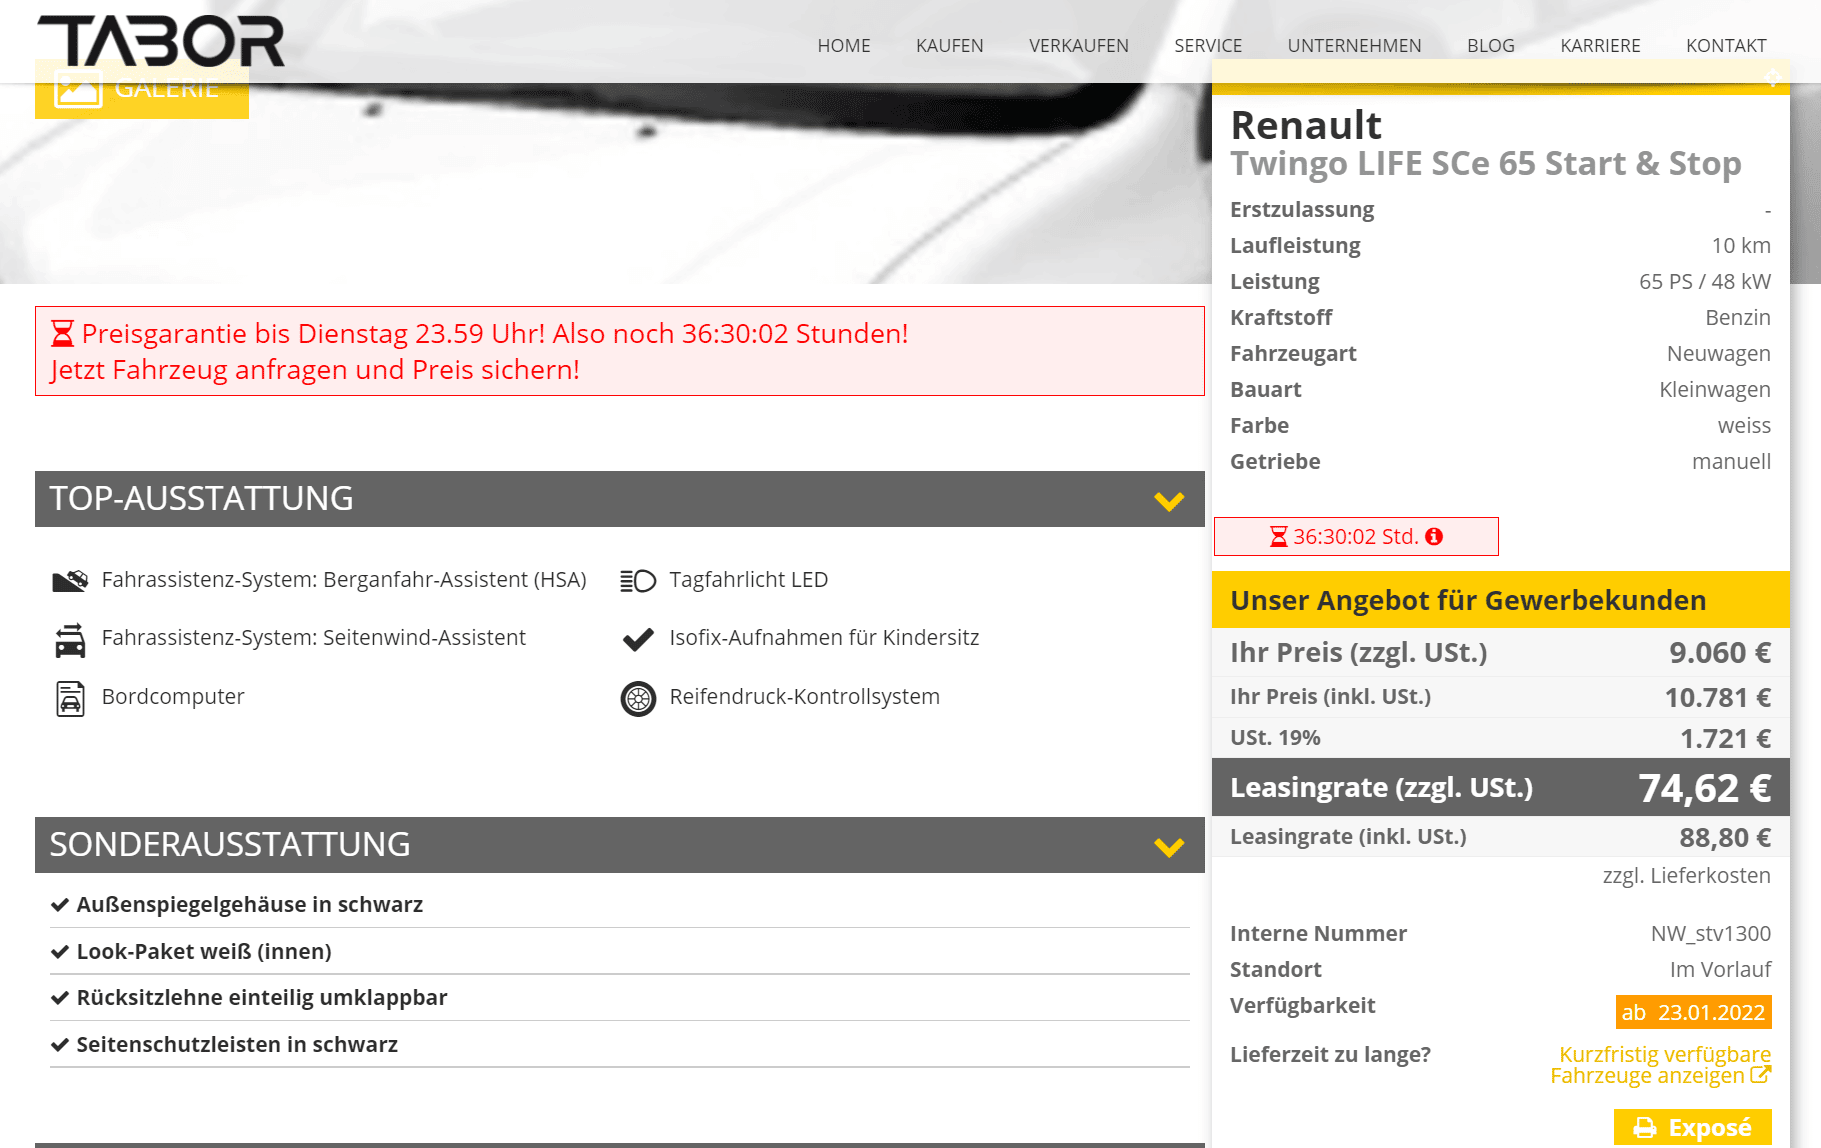The width and height of the screenshot is (1821, 1148).
Task: Click the zzgl. Lieferkosten note
Action: pos(1686,876)
